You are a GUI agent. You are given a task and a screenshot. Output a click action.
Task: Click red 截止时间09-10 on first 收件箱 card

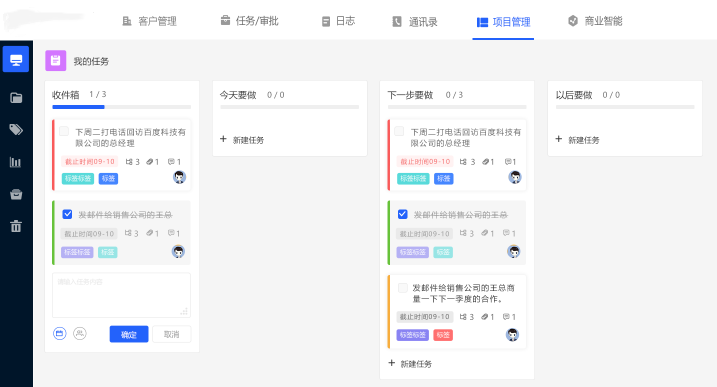(90, 161)
